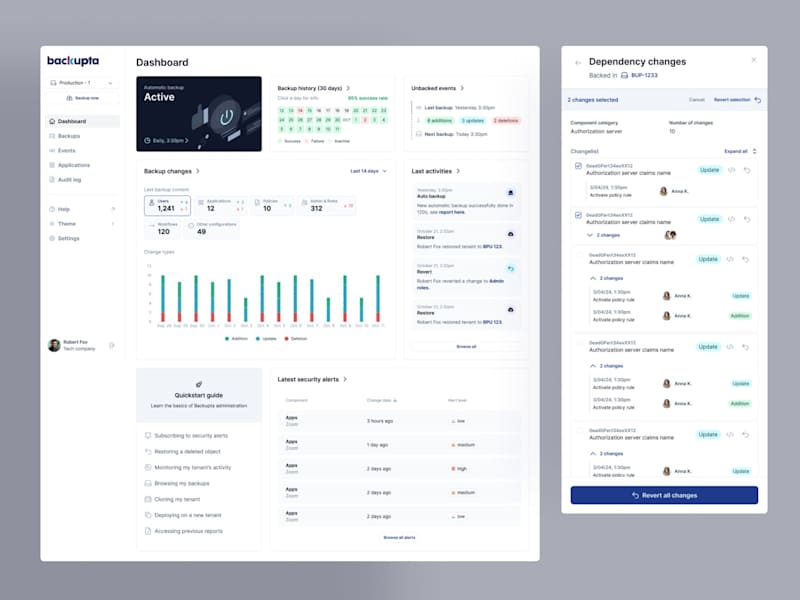Select the Users 1,241 stat card
This screenshot has height=600, width=800.
point(167,206)
